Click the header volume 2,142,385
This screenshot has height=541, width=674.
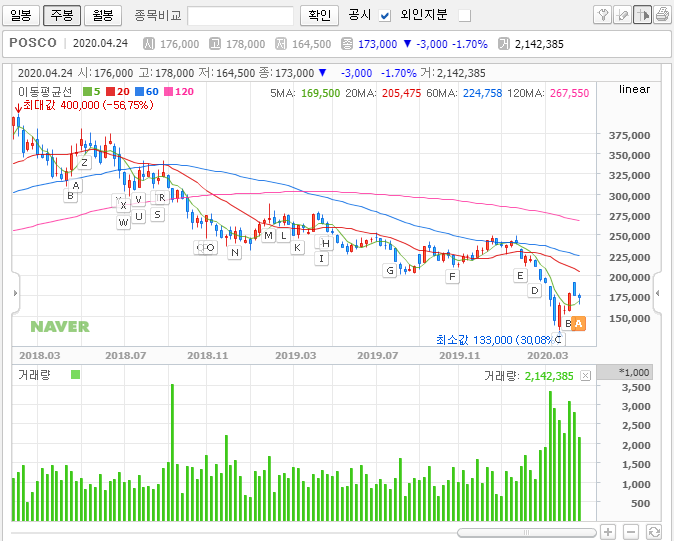coord(539,44)
